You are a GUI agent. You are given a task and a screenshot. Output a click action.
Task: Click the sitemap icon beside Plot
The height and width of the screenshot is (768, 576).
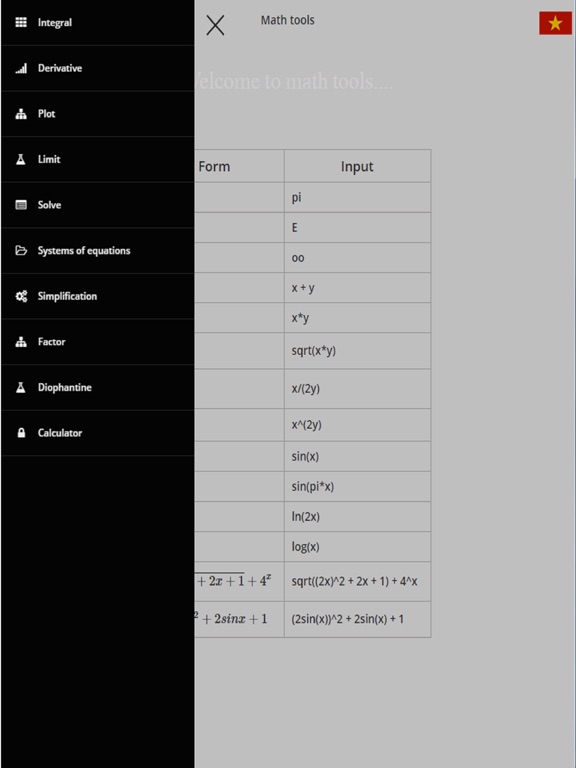point(21,114)
